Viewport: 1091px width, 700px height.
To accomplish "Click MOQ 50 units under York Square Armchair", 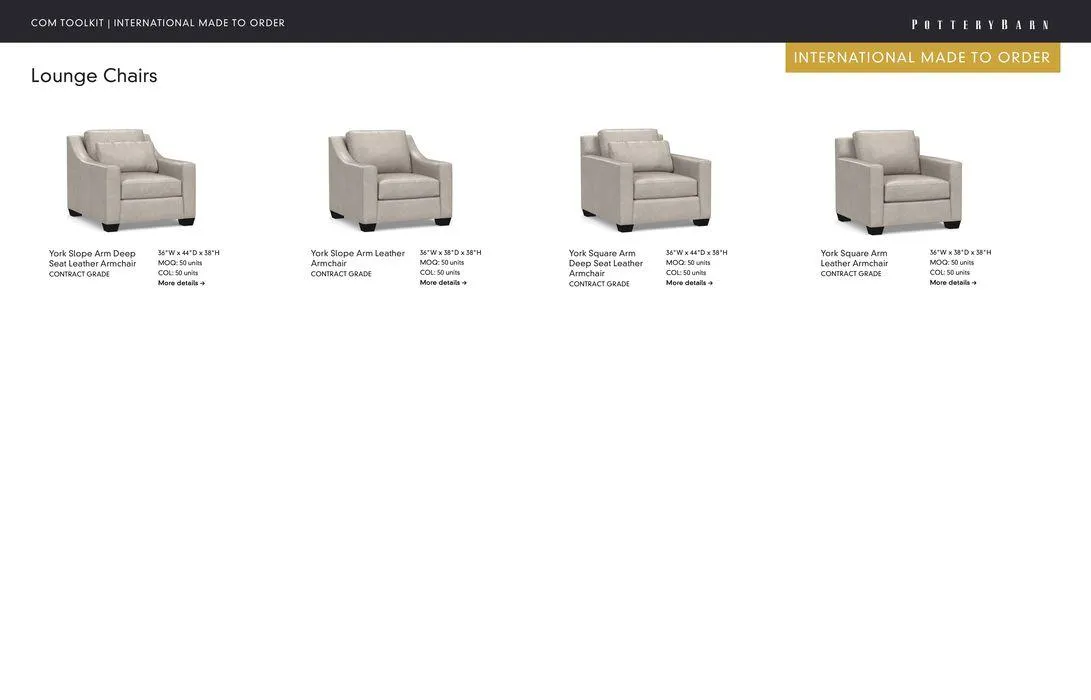I will [951, 263].
